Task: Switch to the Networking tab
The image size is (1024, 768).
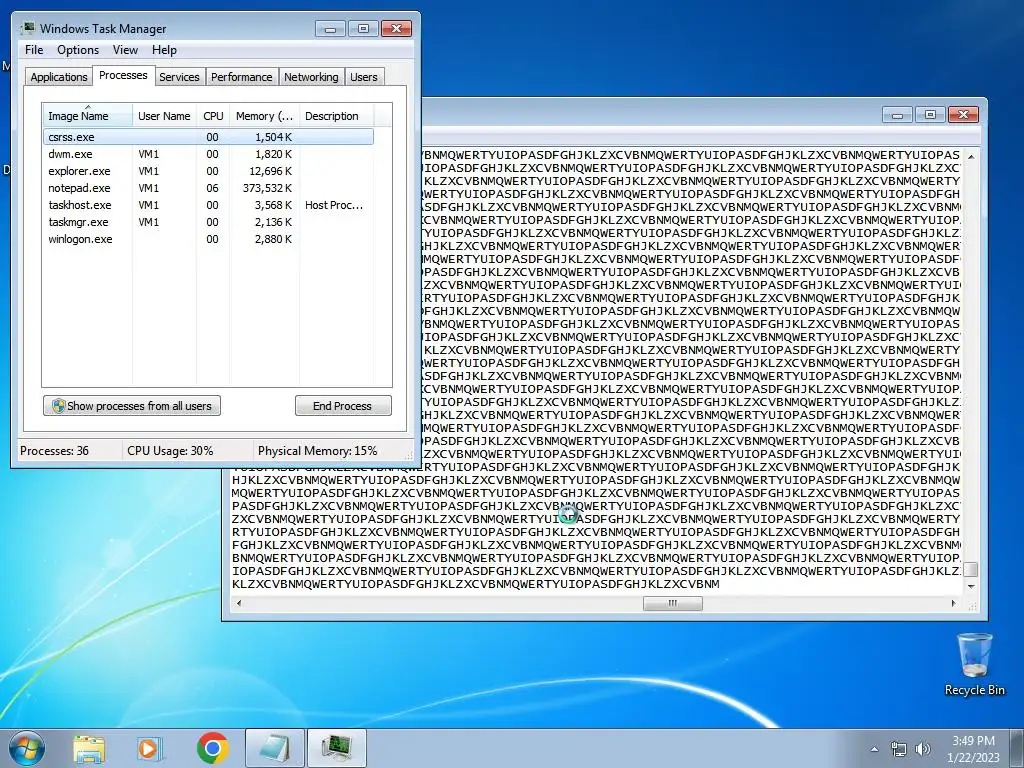Action: point(311,76)
